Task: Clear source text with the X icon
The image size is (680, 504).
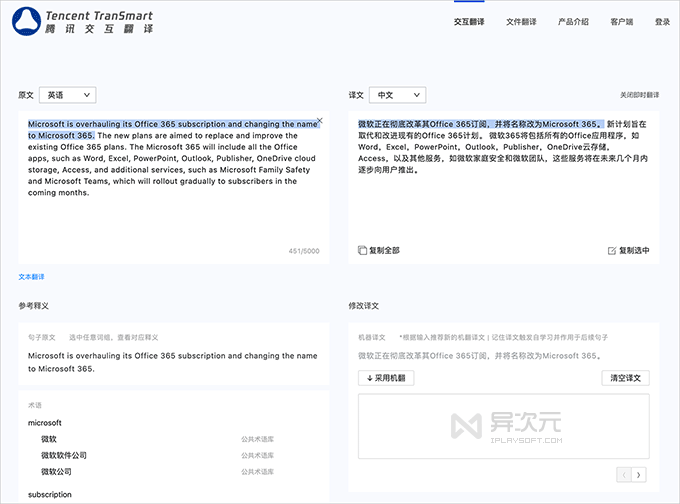Action: click(x=320, y=120)
